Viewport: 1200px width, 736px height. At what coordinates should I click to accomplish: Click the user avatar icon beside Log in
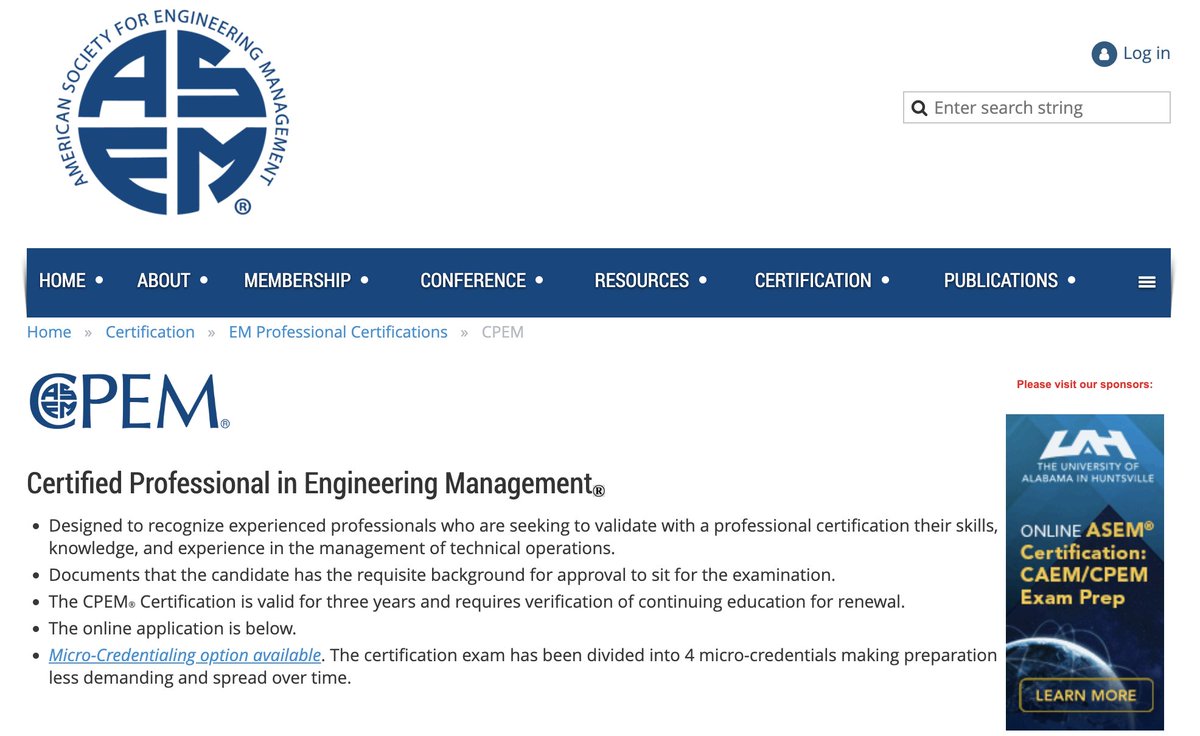(1103, 54)
